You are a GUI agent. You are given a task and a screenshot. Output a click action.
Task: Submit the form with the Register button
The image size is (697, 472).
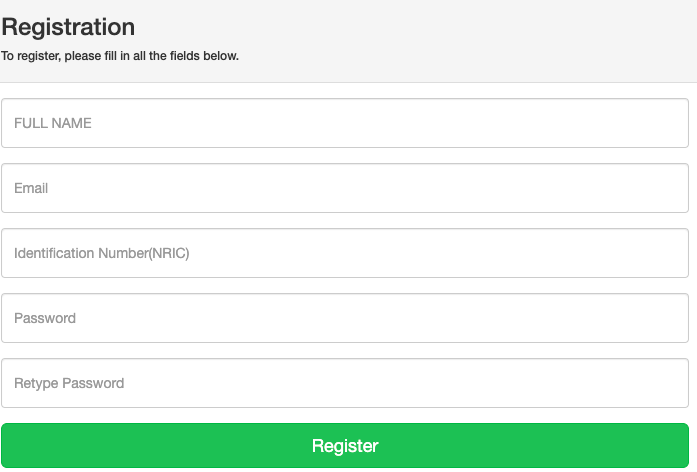(345, 445)
